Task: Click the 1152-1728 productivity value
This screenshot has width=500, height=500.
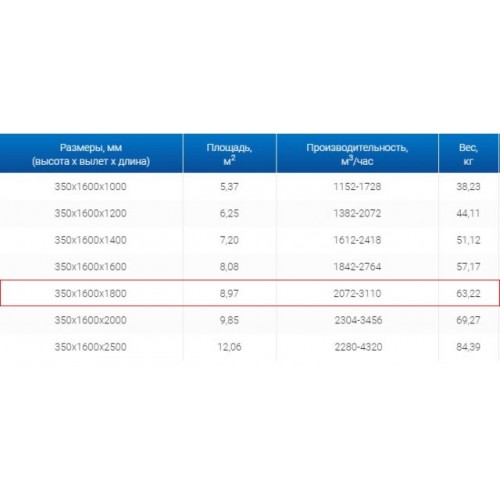Action: click(357, 187)
